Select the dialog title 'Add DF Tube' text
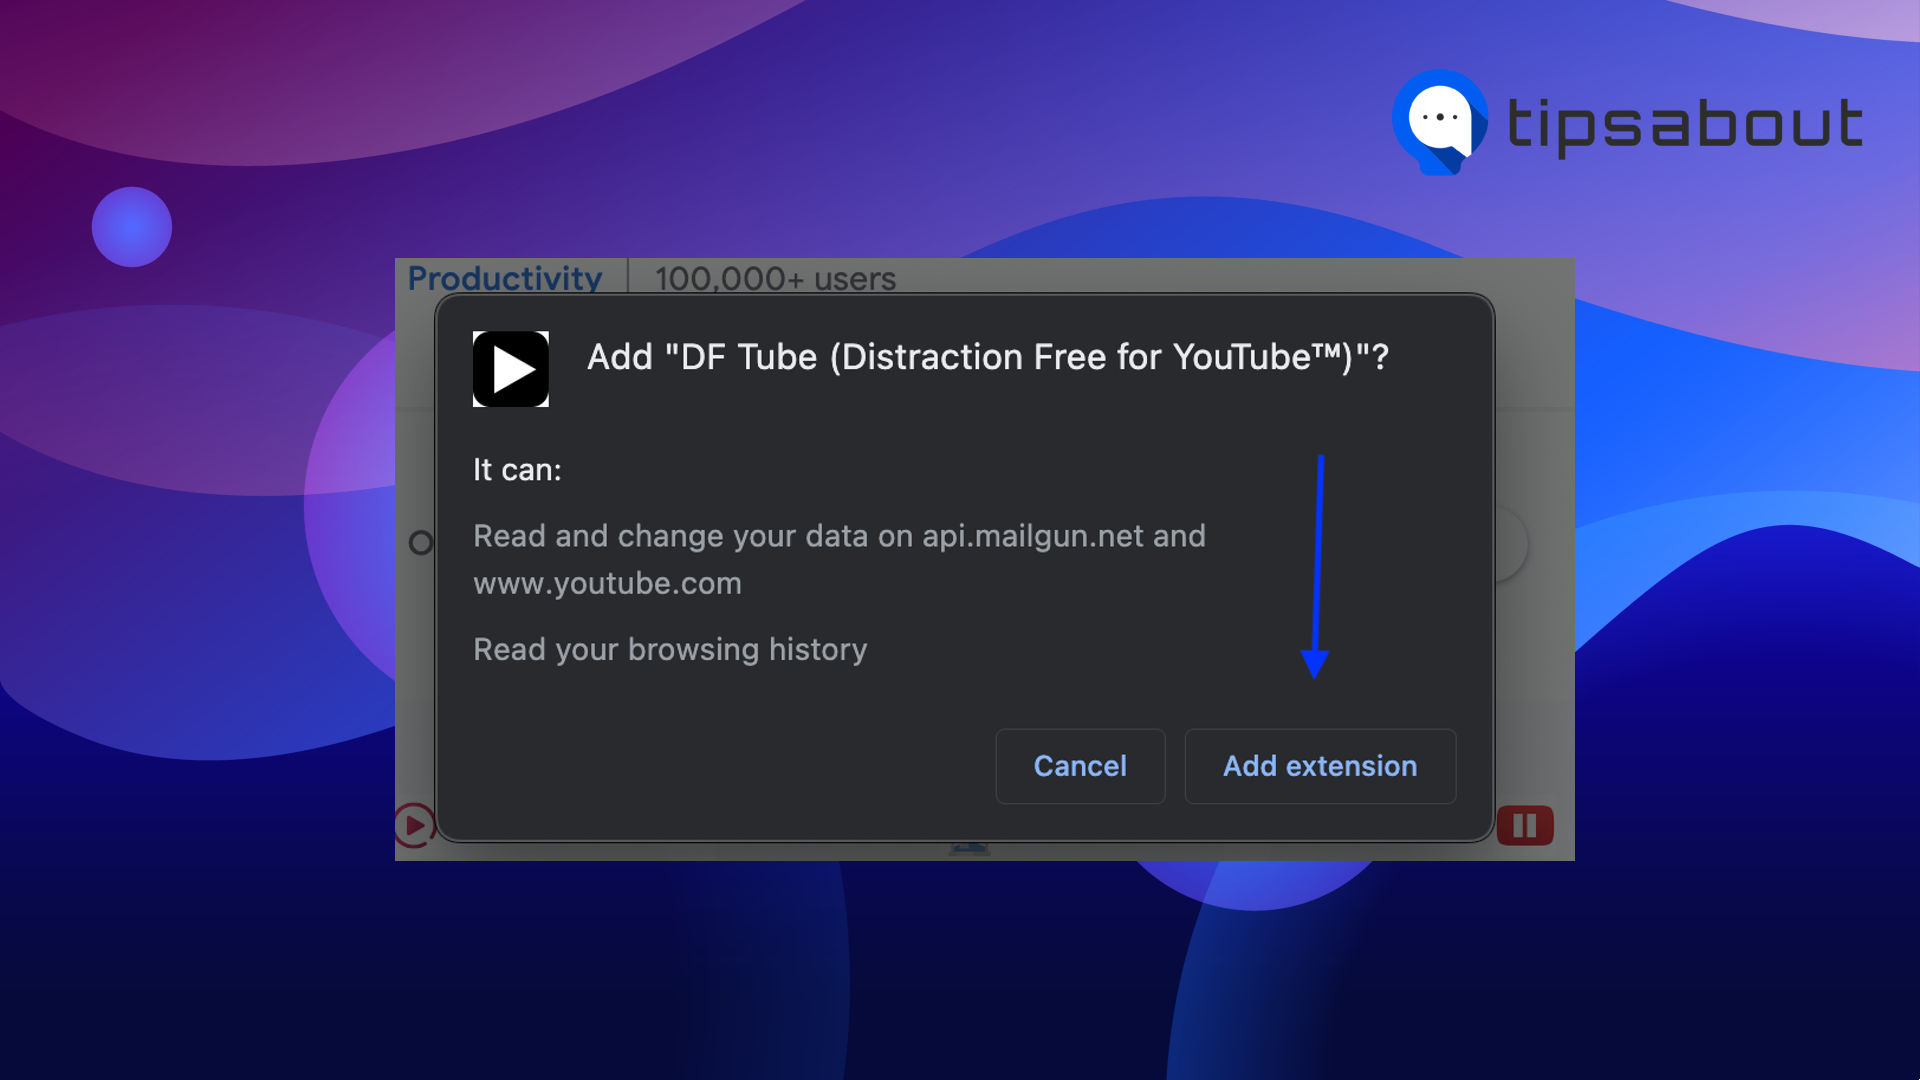The height and width of the screenshot is (1080, 1920). 988,357
